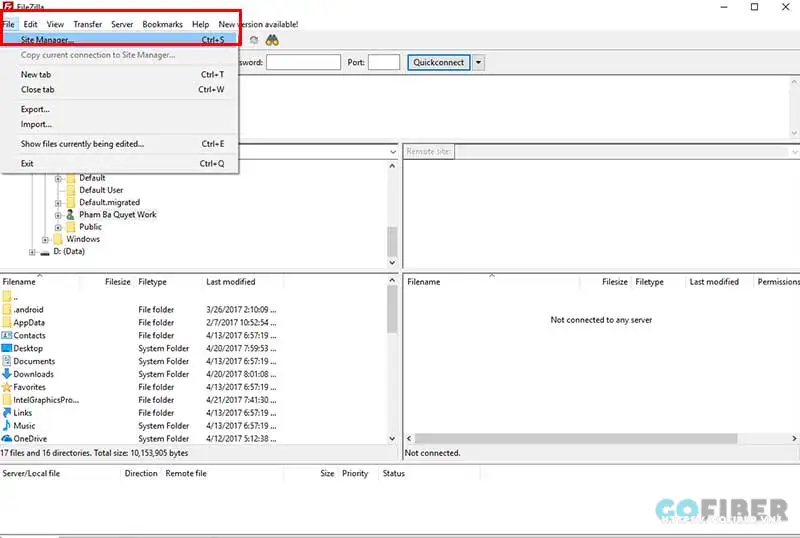Open the Server menu
The height and width of the screenshot is (538, 800).
click(x=122, y=24)
